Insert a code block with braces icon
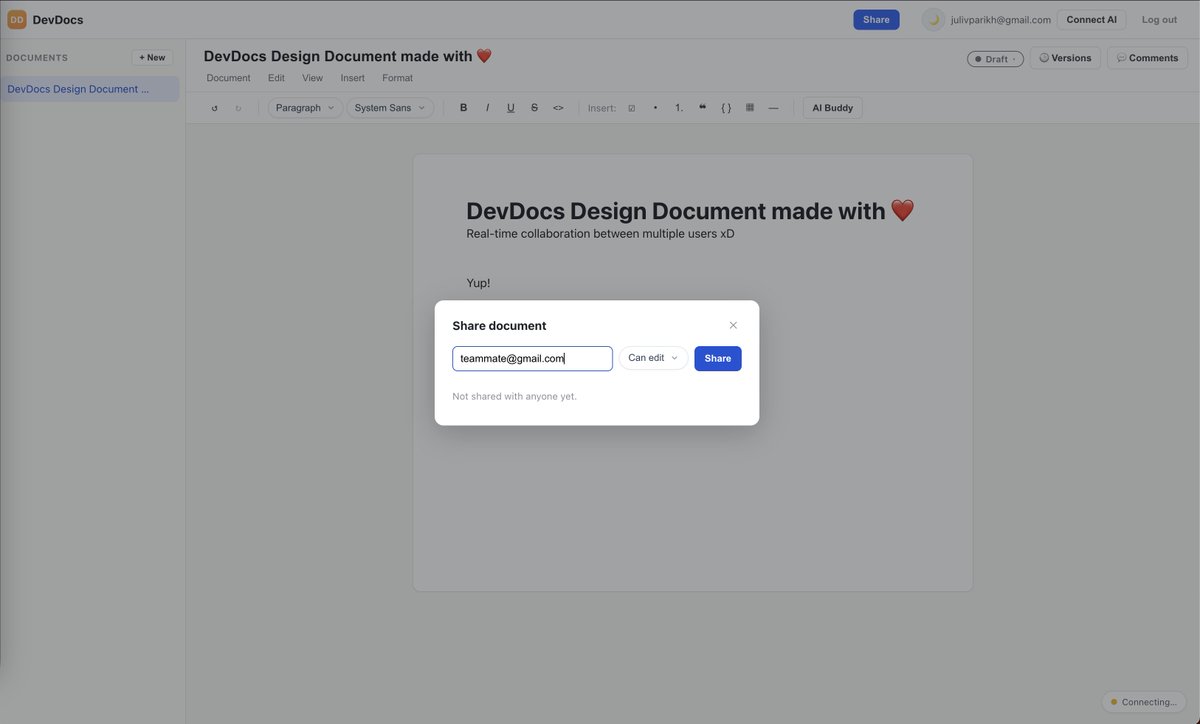 pyautogui.click(x=726, y=108)
